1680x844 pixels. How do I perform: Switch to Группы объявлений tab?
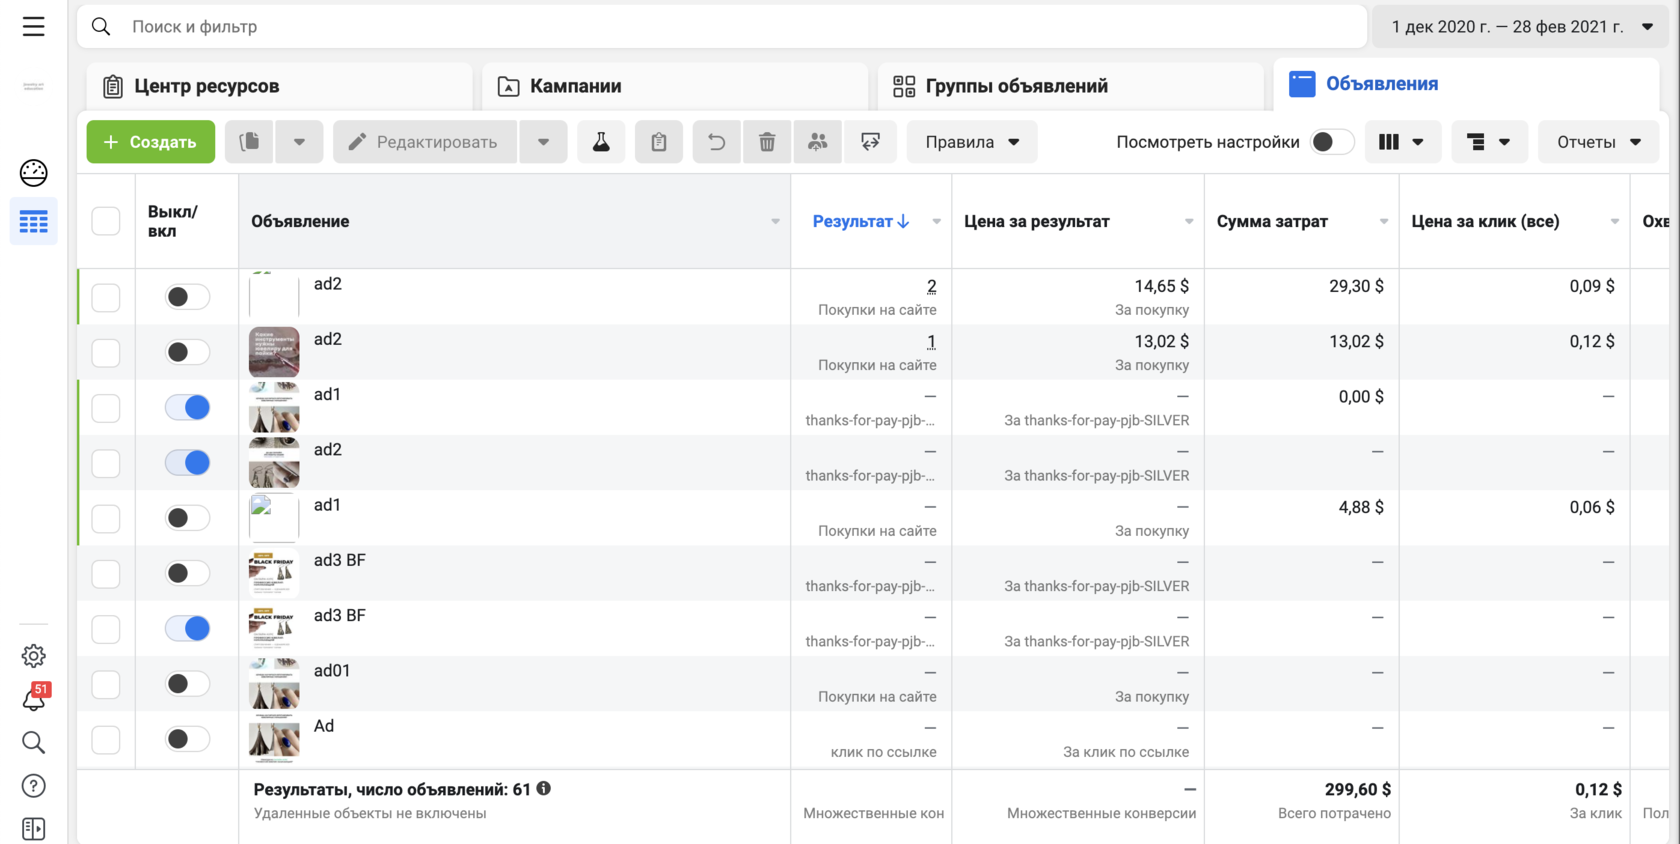[1015, 86]
